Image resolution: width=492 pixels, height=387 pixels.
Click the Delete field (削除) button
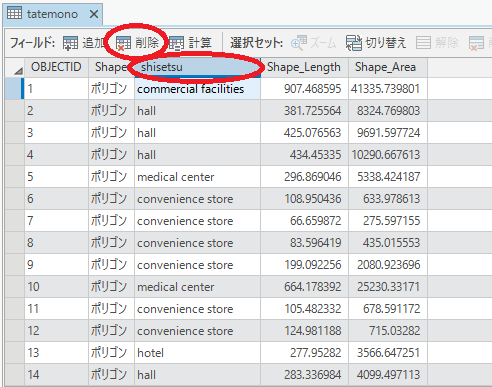pos(137,43)
